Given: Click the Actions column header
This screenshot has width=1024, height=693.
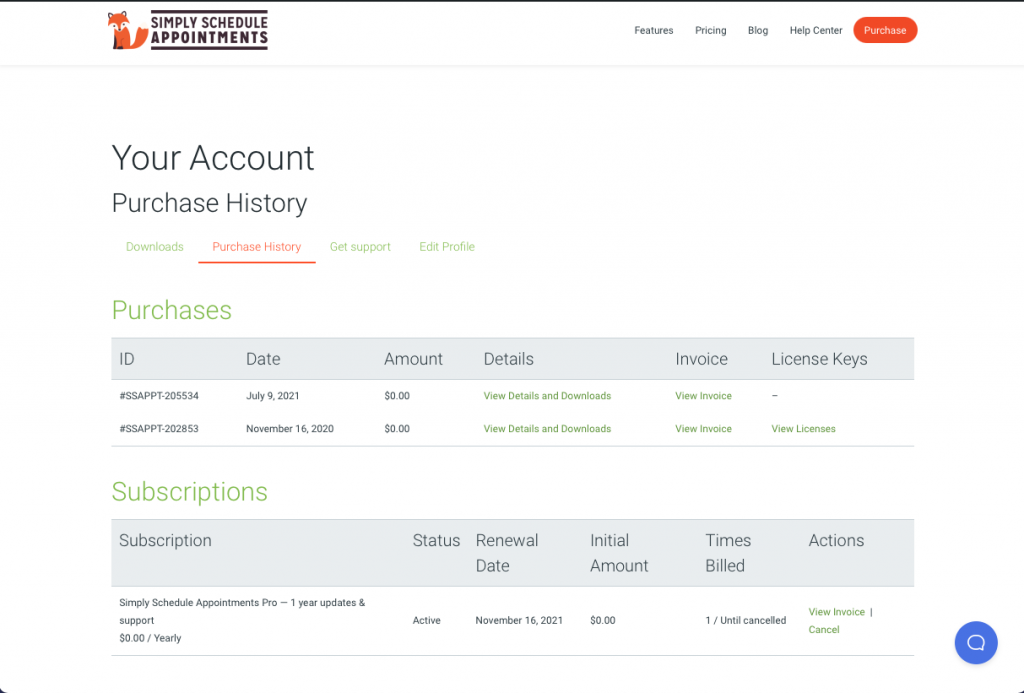Looking at the screenshot, I should [x=836, y=541].
